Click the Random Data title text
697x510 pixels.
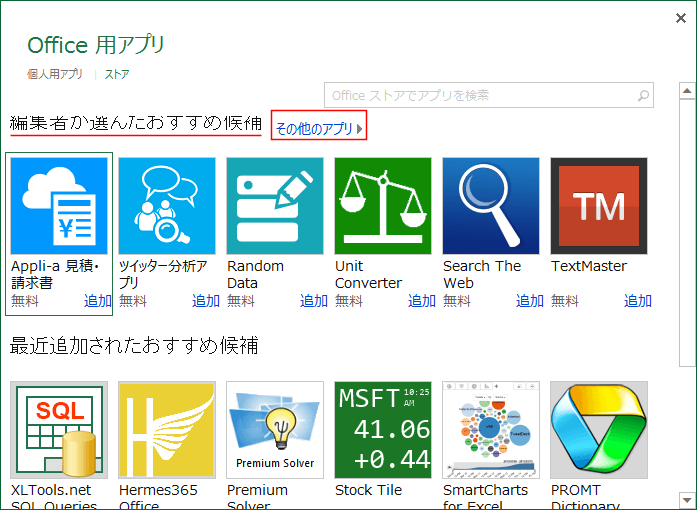pyautogui.click(x=256, y=274)
